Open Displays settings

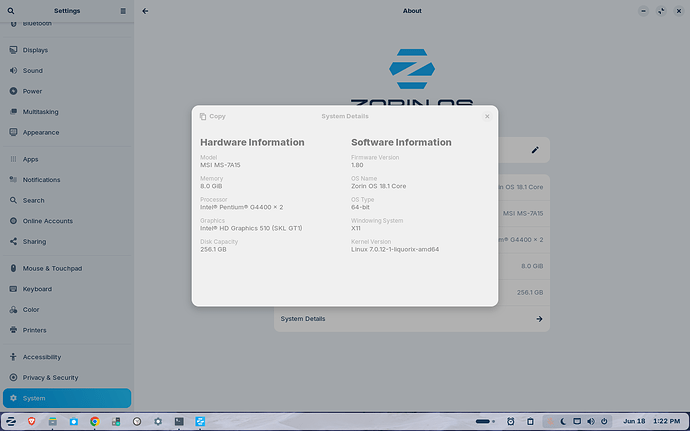coord(67,50)
